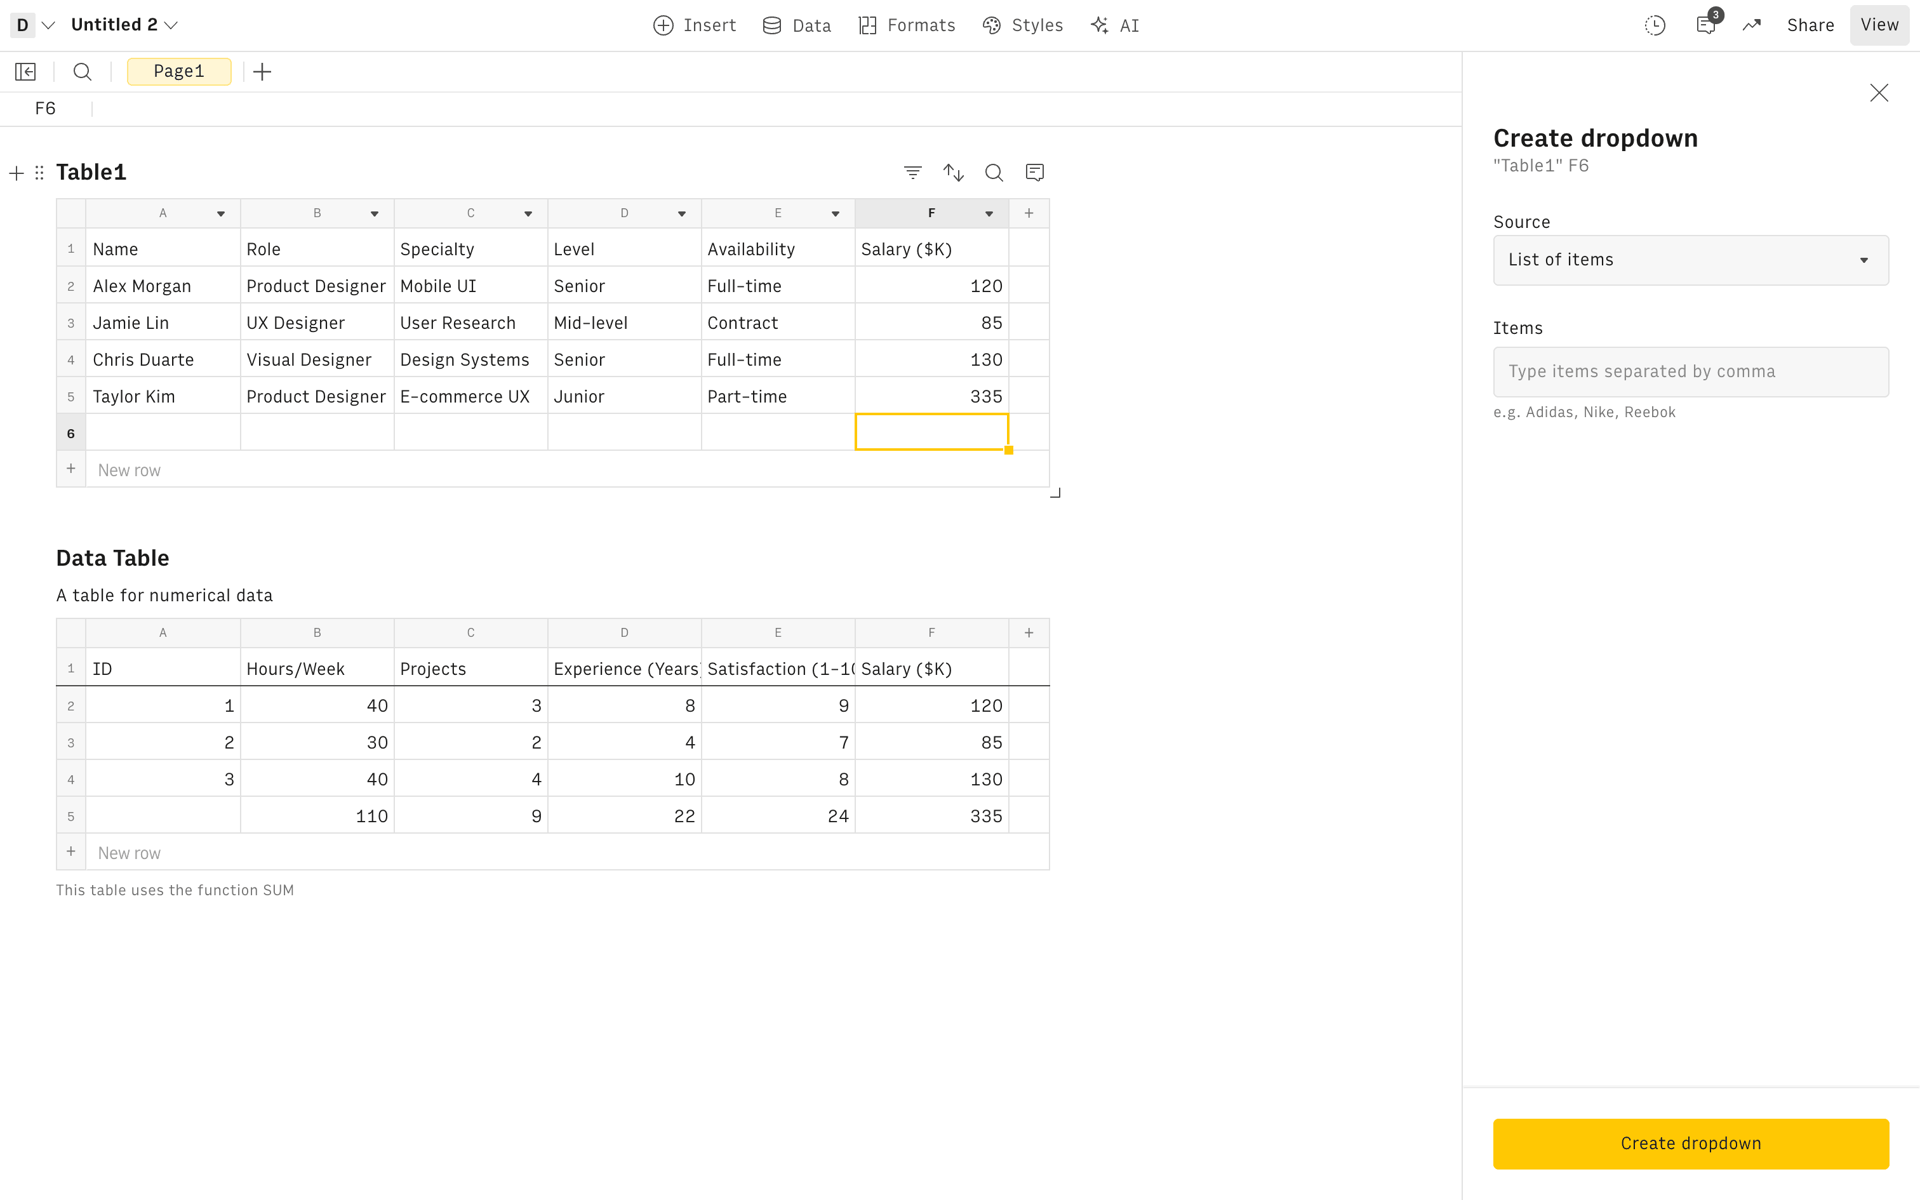Open the Insert menu
This screenshot has height=1200, width=1920.
point(694,26)
